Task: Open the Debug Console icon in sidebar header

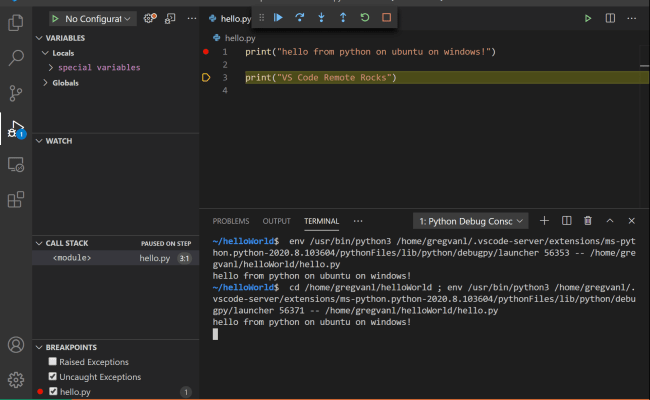Action: [170, 18]
